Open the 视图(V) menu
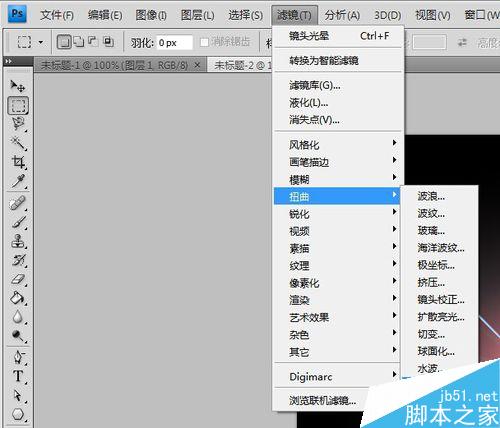 tap(433, 15)
